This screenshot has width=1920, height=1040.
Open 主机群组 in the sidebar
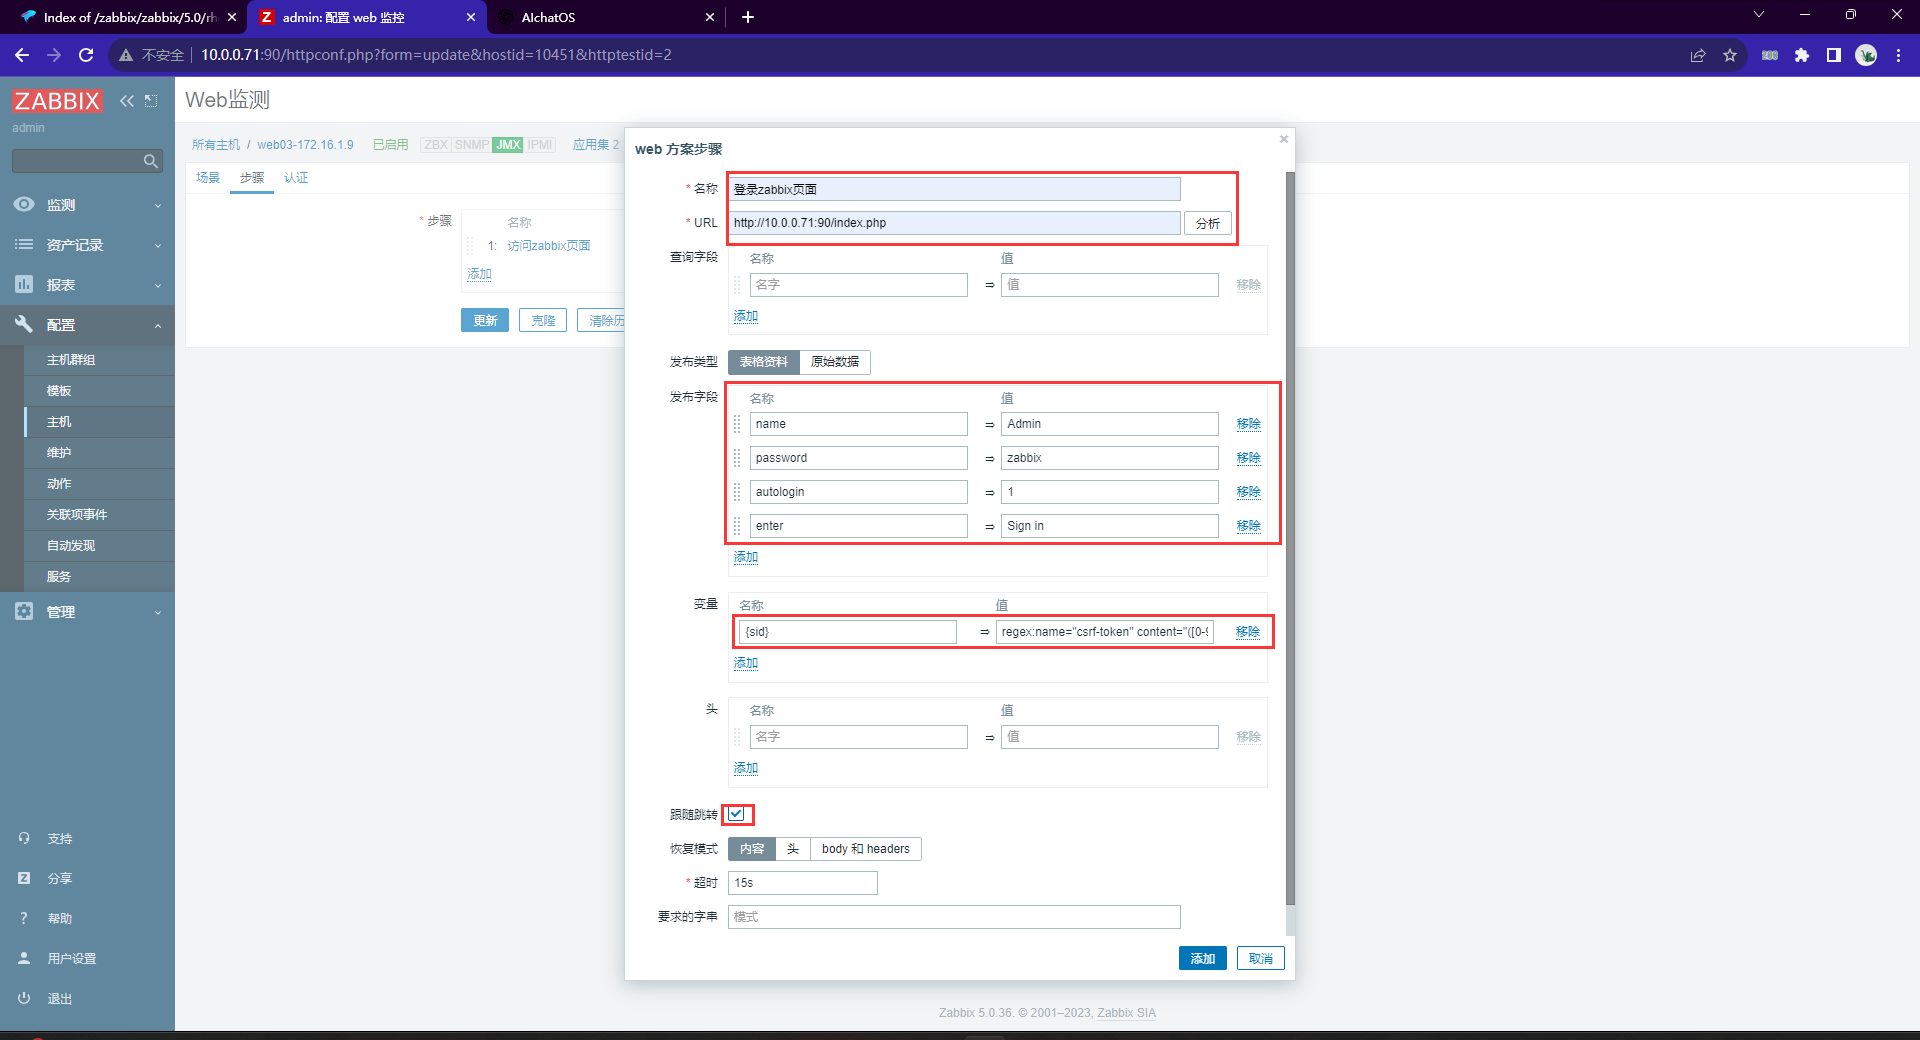coord(71,360)
